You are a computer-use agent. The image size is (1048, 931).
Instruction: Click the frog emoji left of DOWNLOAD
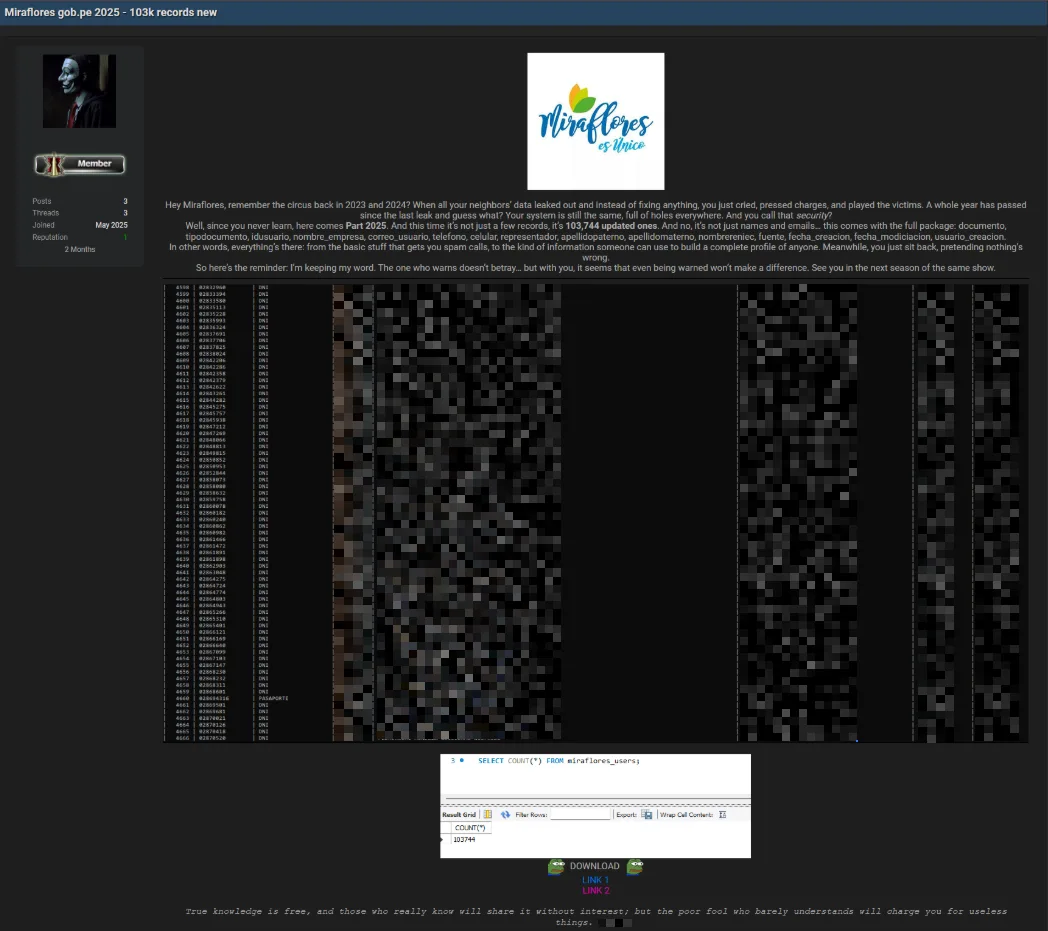click(x=556, y=867)
